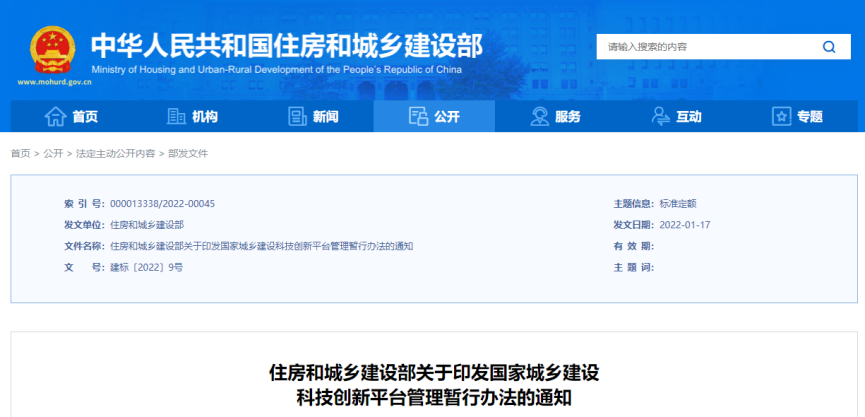Click the site title 中华人民共和国住房和城乡建设部
This screenshot has width=865, height=417.
point(287,46)
